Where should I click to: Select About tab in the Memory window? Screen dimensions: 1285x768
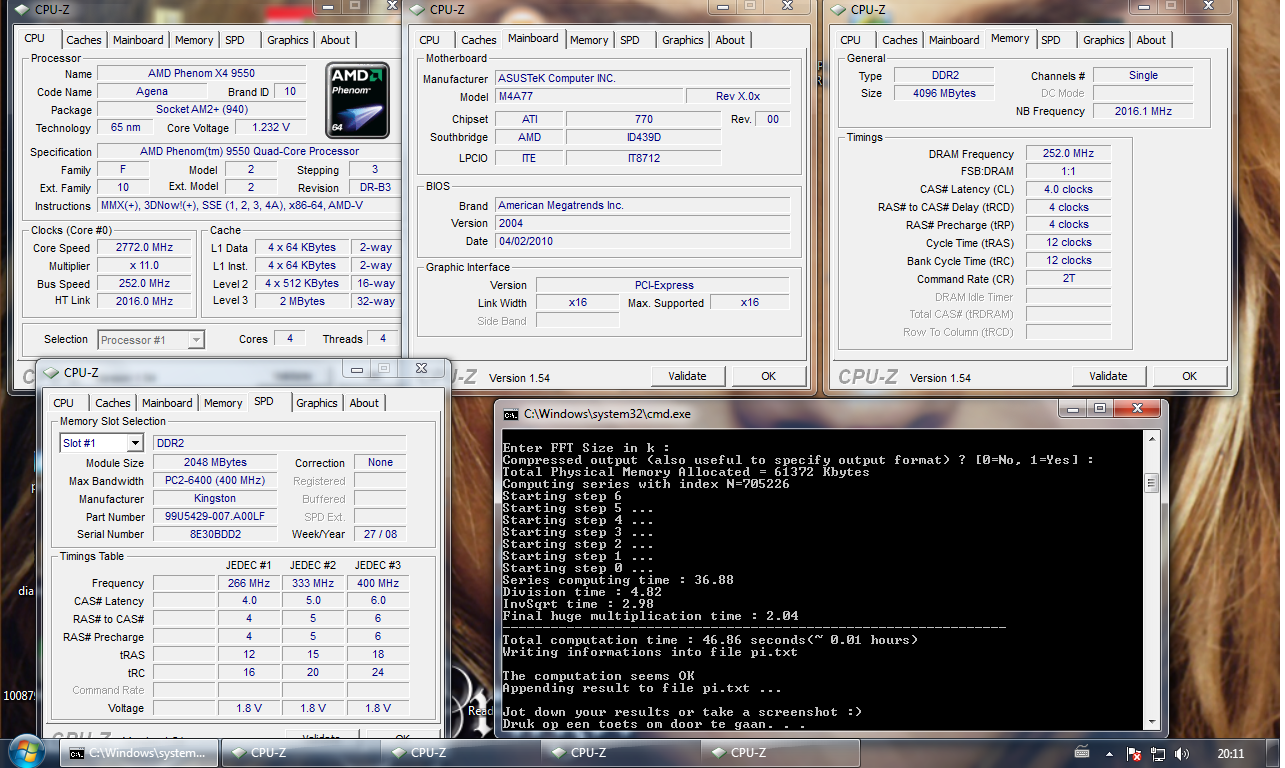tap(1151, 40)
